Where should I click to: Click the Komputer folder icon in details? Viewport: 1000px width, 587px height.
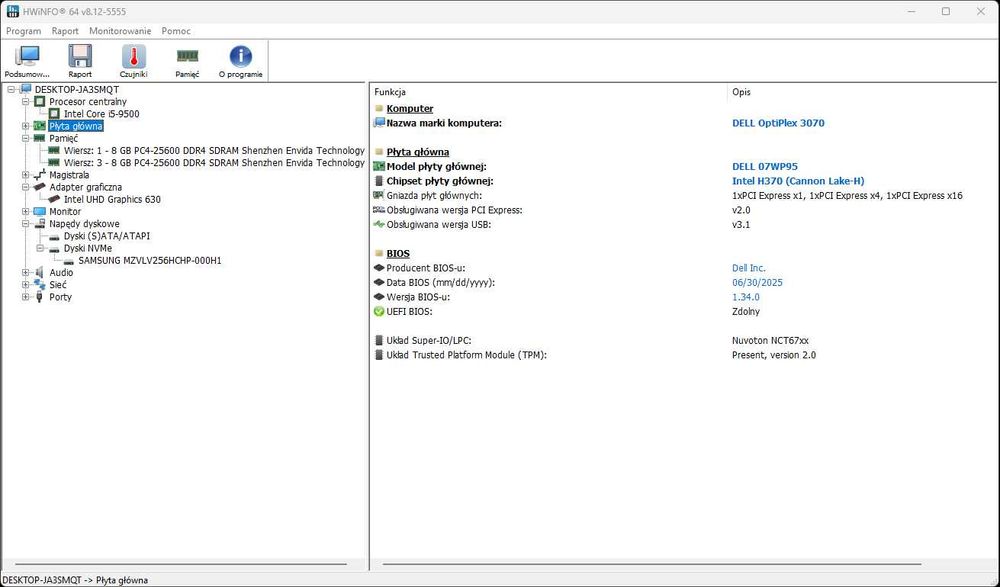tap(379, 108)
